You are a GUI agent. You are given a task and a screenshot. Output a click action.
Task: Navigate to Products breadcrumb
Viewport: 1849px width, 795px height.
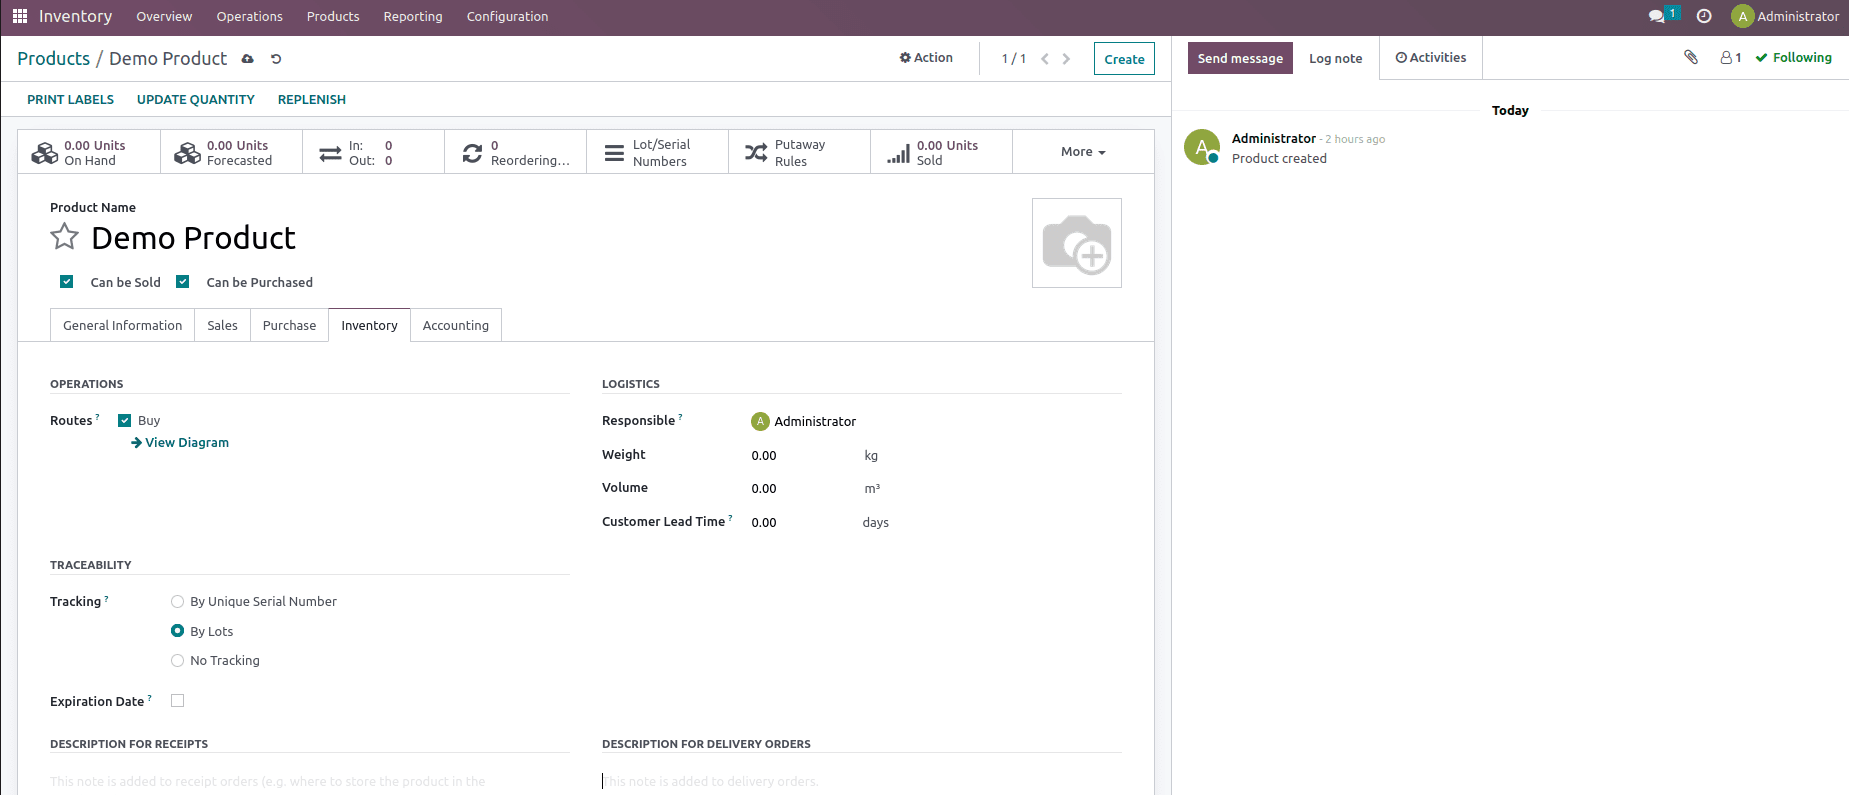coord(53,59)
